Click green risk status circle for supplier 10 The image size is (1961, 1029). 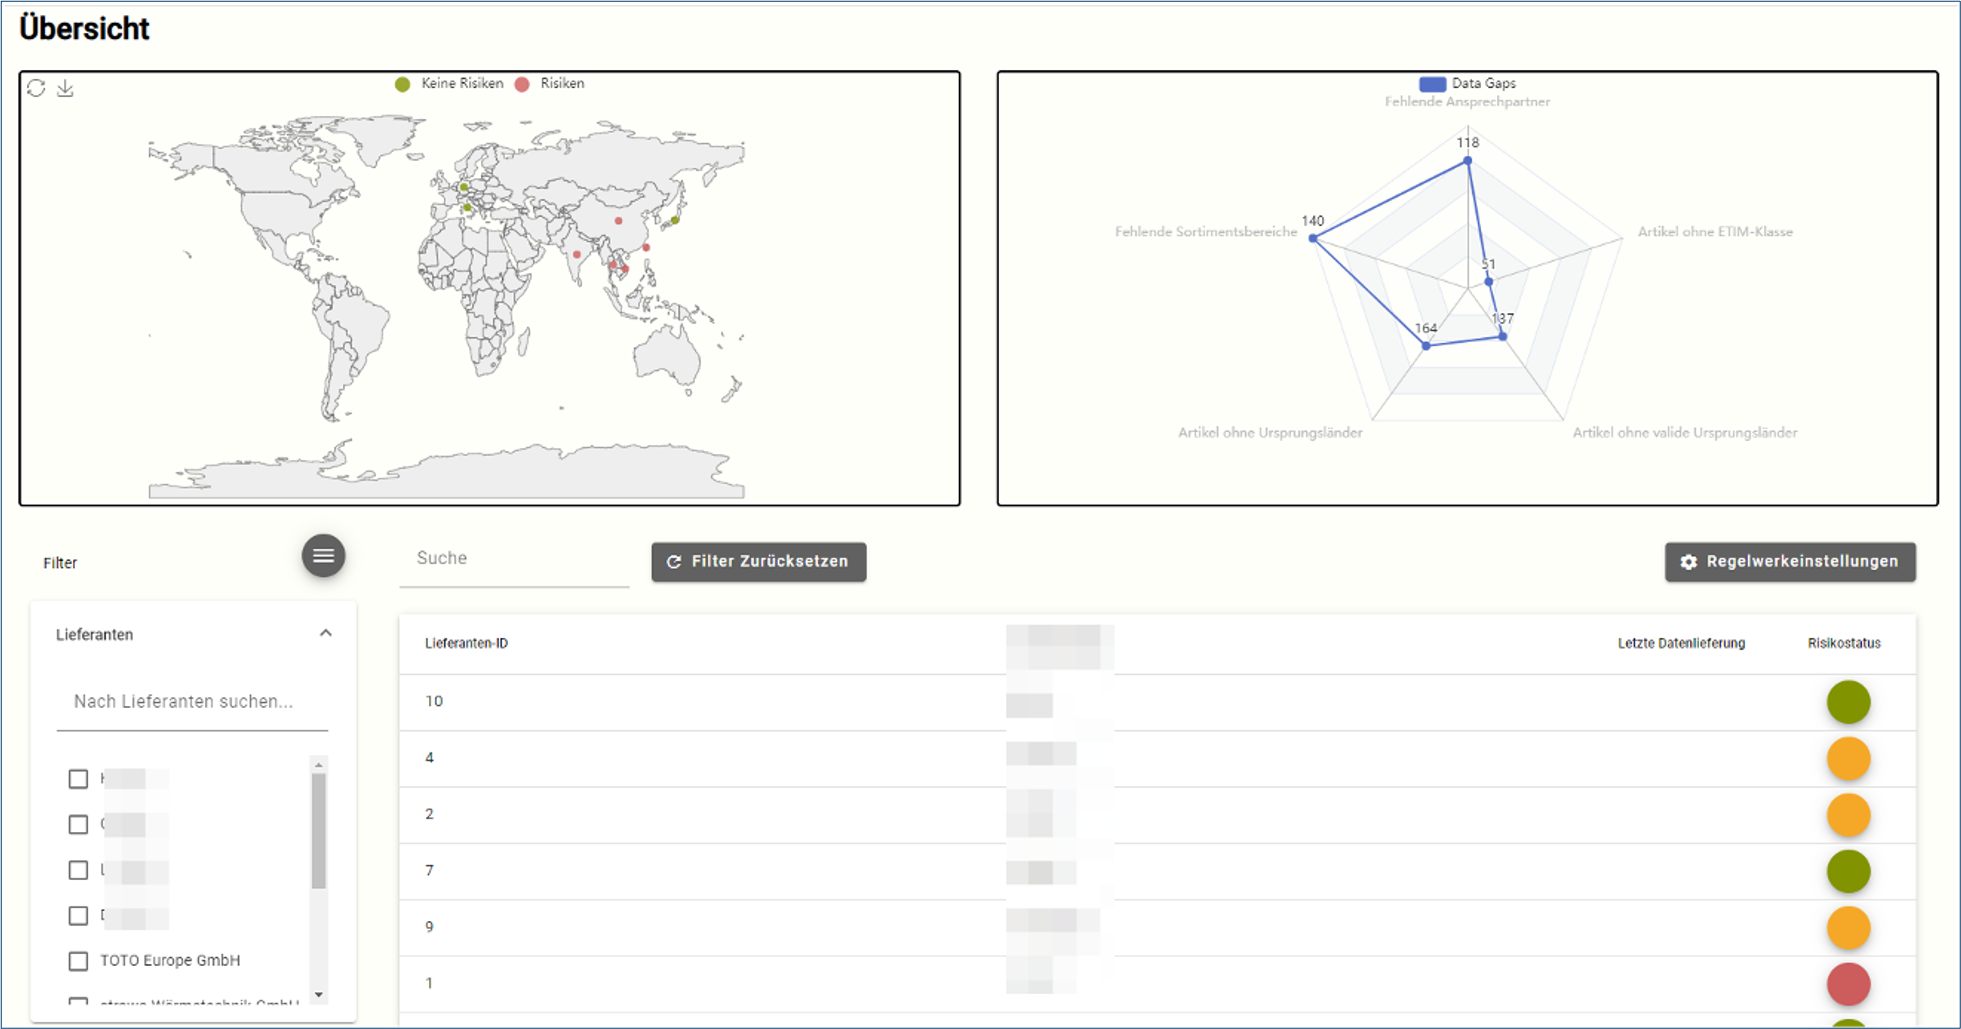point(1848,702)
